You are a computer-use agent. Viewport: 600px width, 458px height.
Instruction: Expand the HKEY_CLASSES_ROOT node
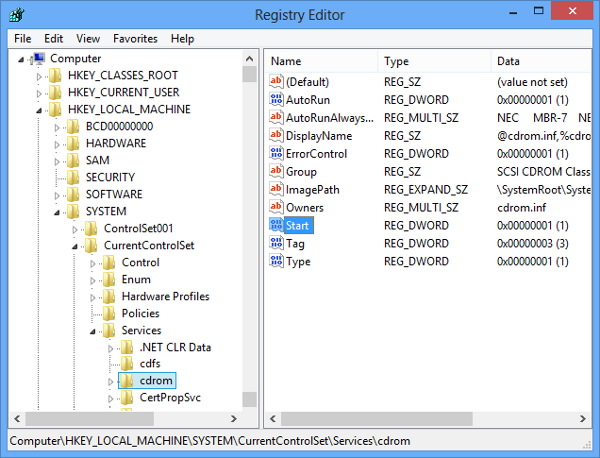[x=39, y=77]
